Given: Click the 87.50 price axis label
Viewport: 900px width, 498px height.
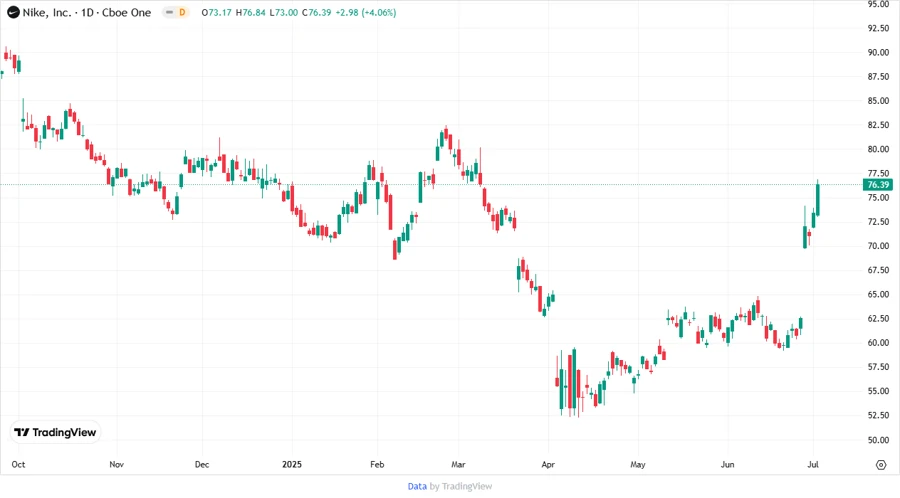Looking at the screenshot, I should [878, 77].
